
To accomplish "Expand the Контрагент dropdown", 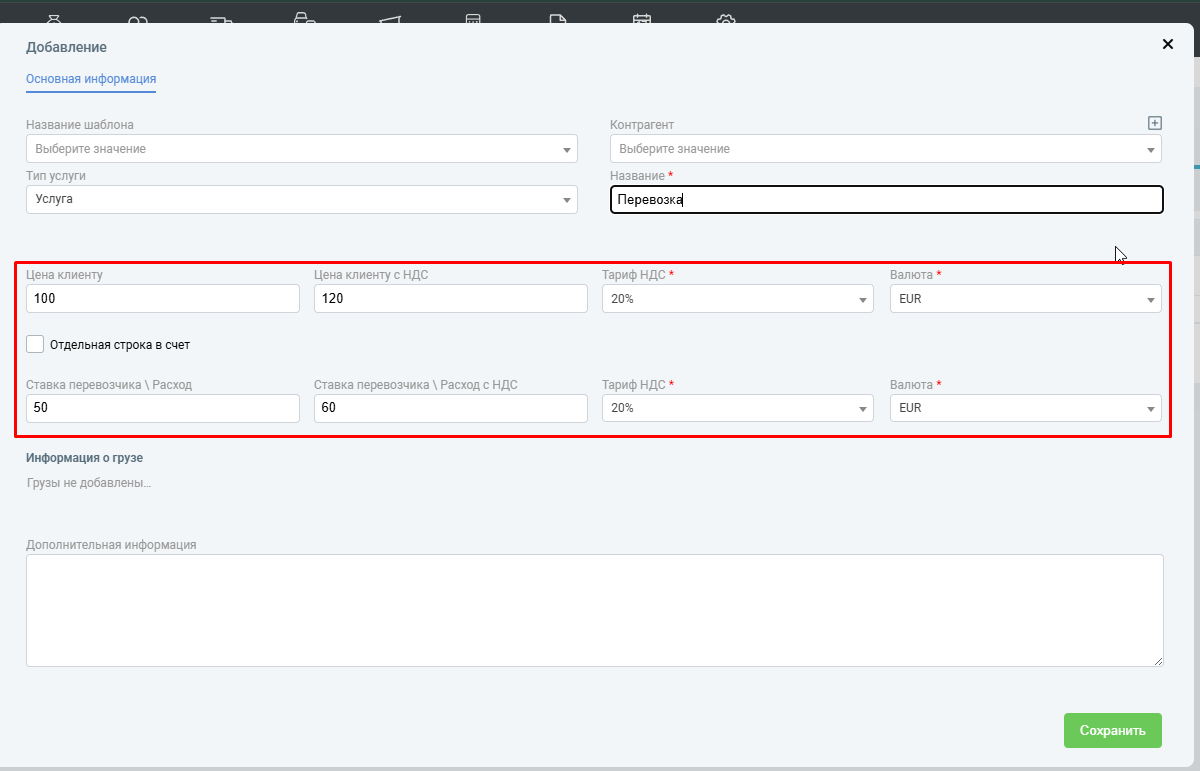I will pos(885,149).
